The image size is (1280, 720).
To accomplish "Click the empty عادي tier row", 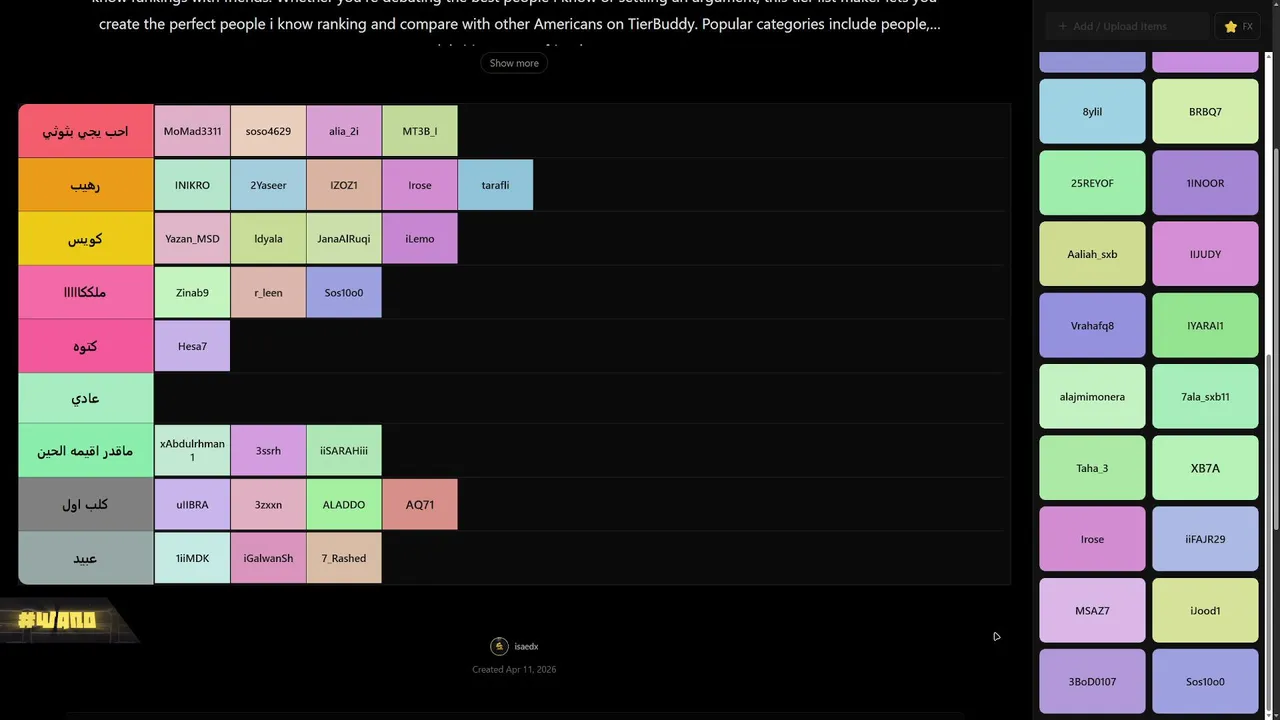I will pos(580,399).
